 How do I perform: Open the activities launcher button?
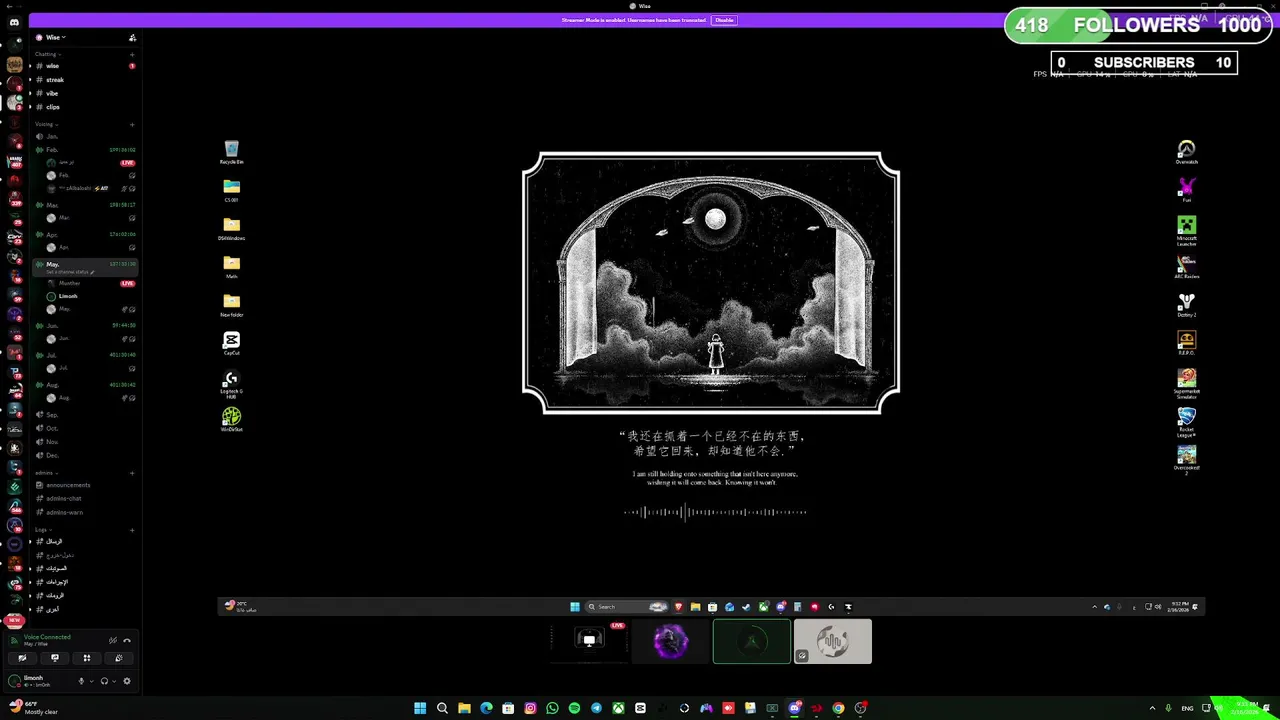[x=87, y=658]
